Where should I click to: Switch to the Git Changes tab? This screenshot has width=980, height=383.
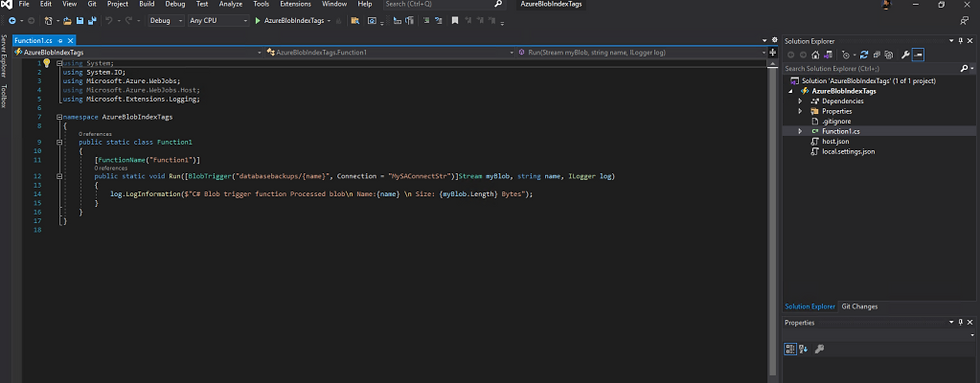click(x=859, y=307)
